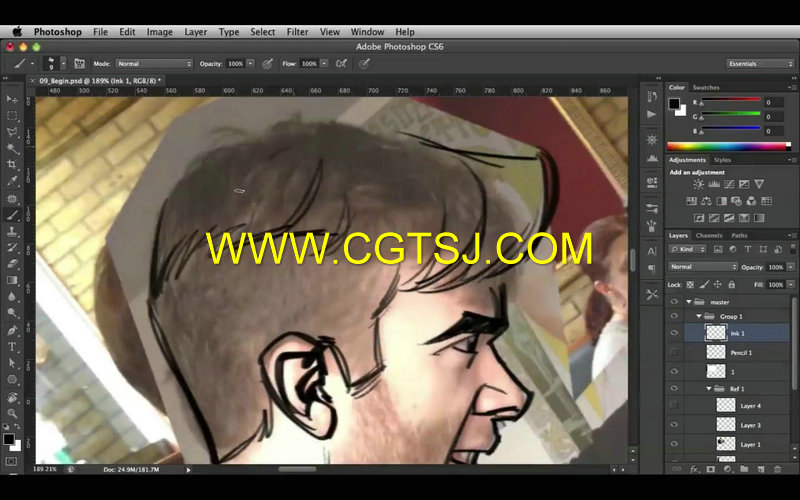
Task: Select the Clone Stamp tool
Action: 12,232
